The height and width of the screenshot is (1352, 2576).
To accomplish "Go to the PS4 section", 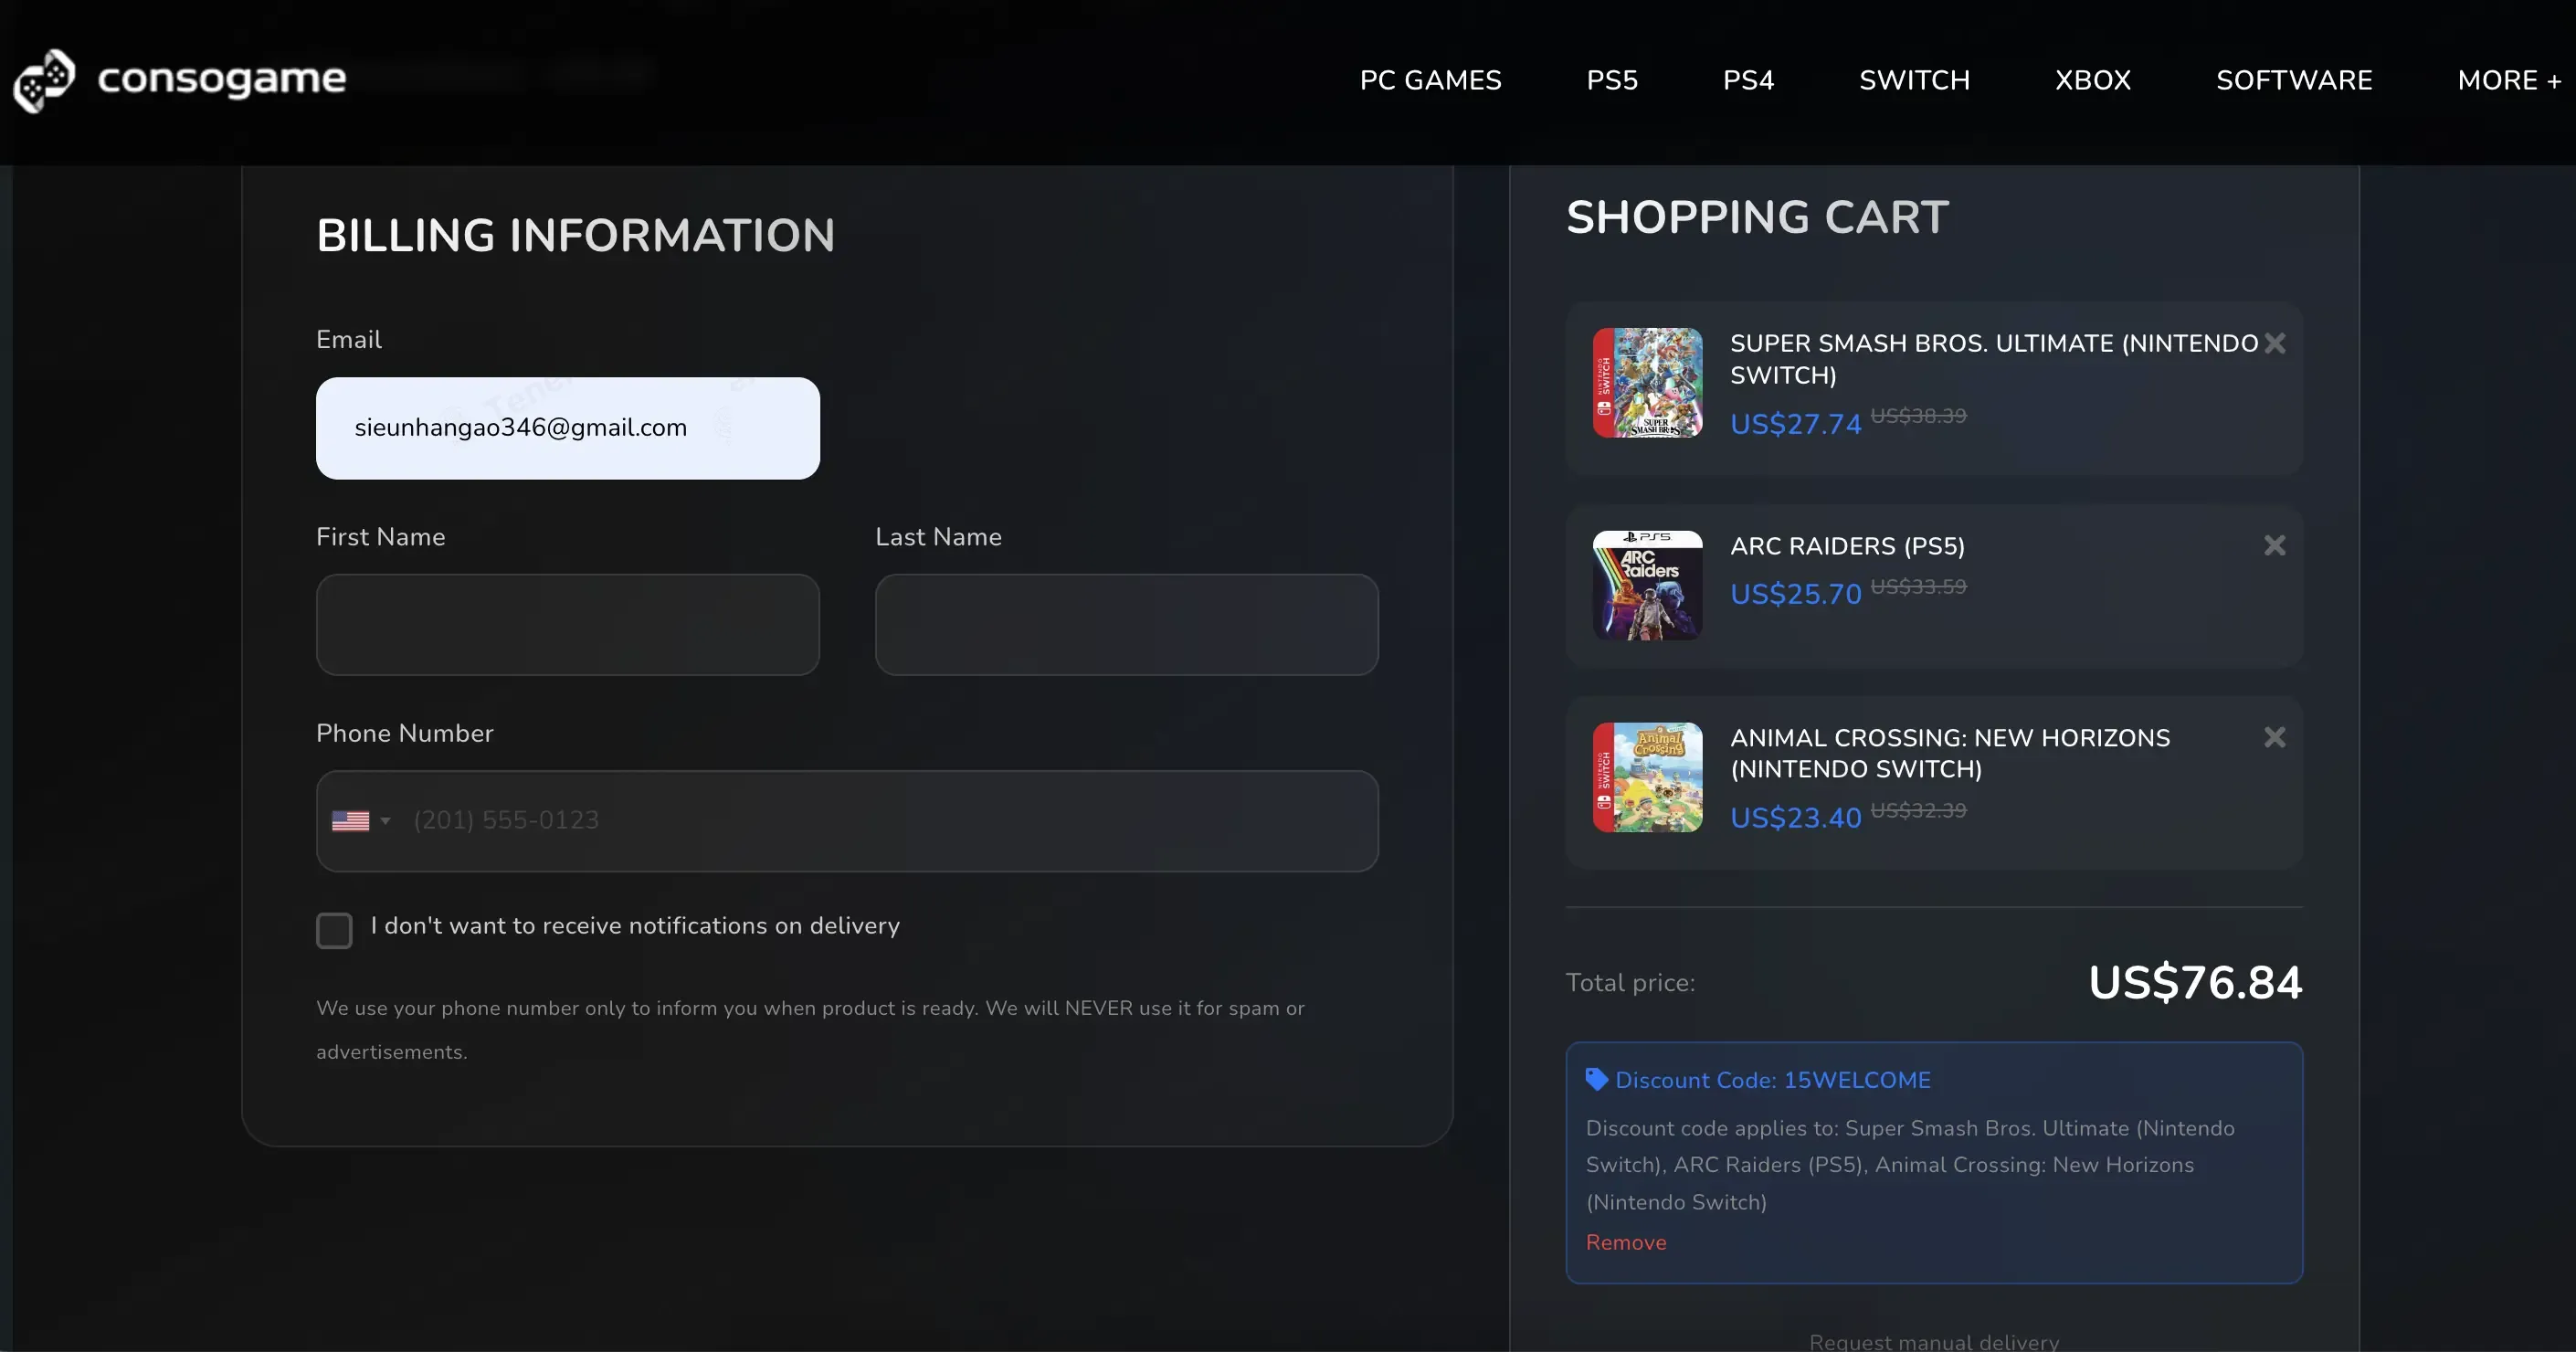I will coord(1748,80).
